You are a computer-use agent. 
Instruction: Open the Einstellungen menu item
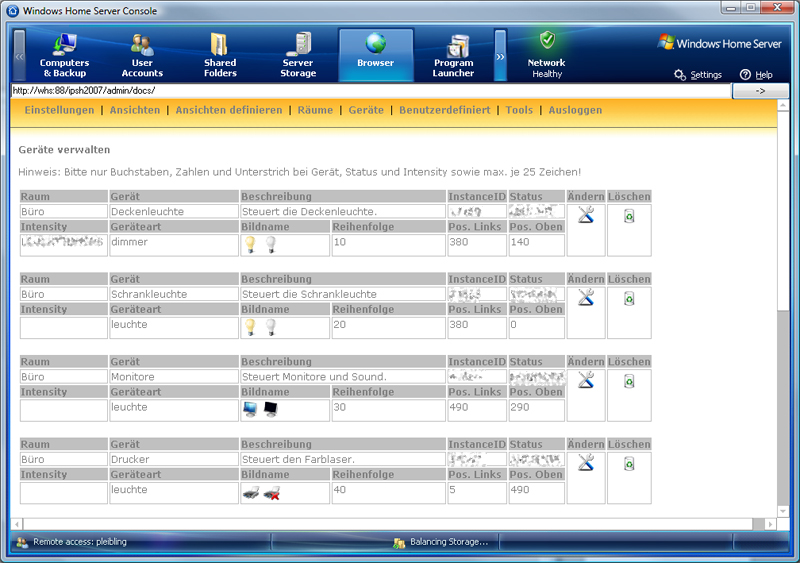tap(59, 110)
